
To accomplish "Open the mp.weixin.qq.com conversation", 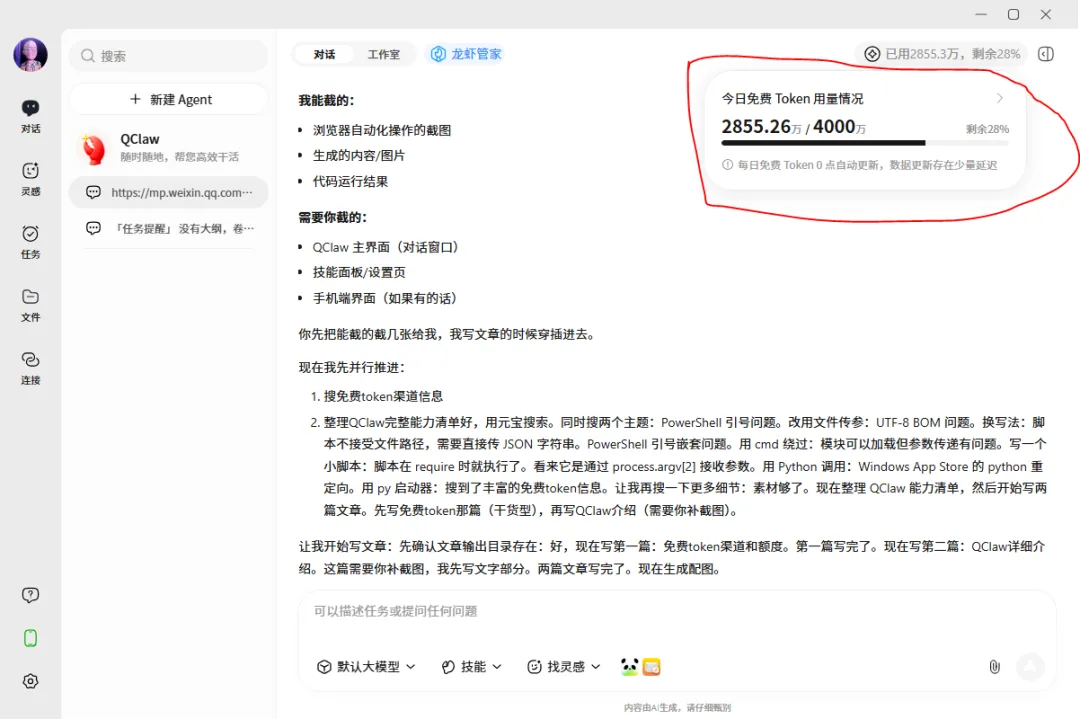I will [169, 192].
